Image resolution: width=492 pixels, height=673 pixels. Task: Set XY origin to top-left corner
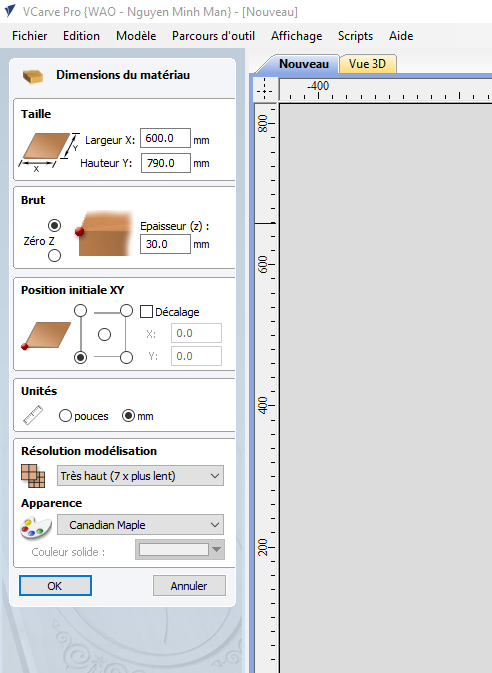point(81,310)
